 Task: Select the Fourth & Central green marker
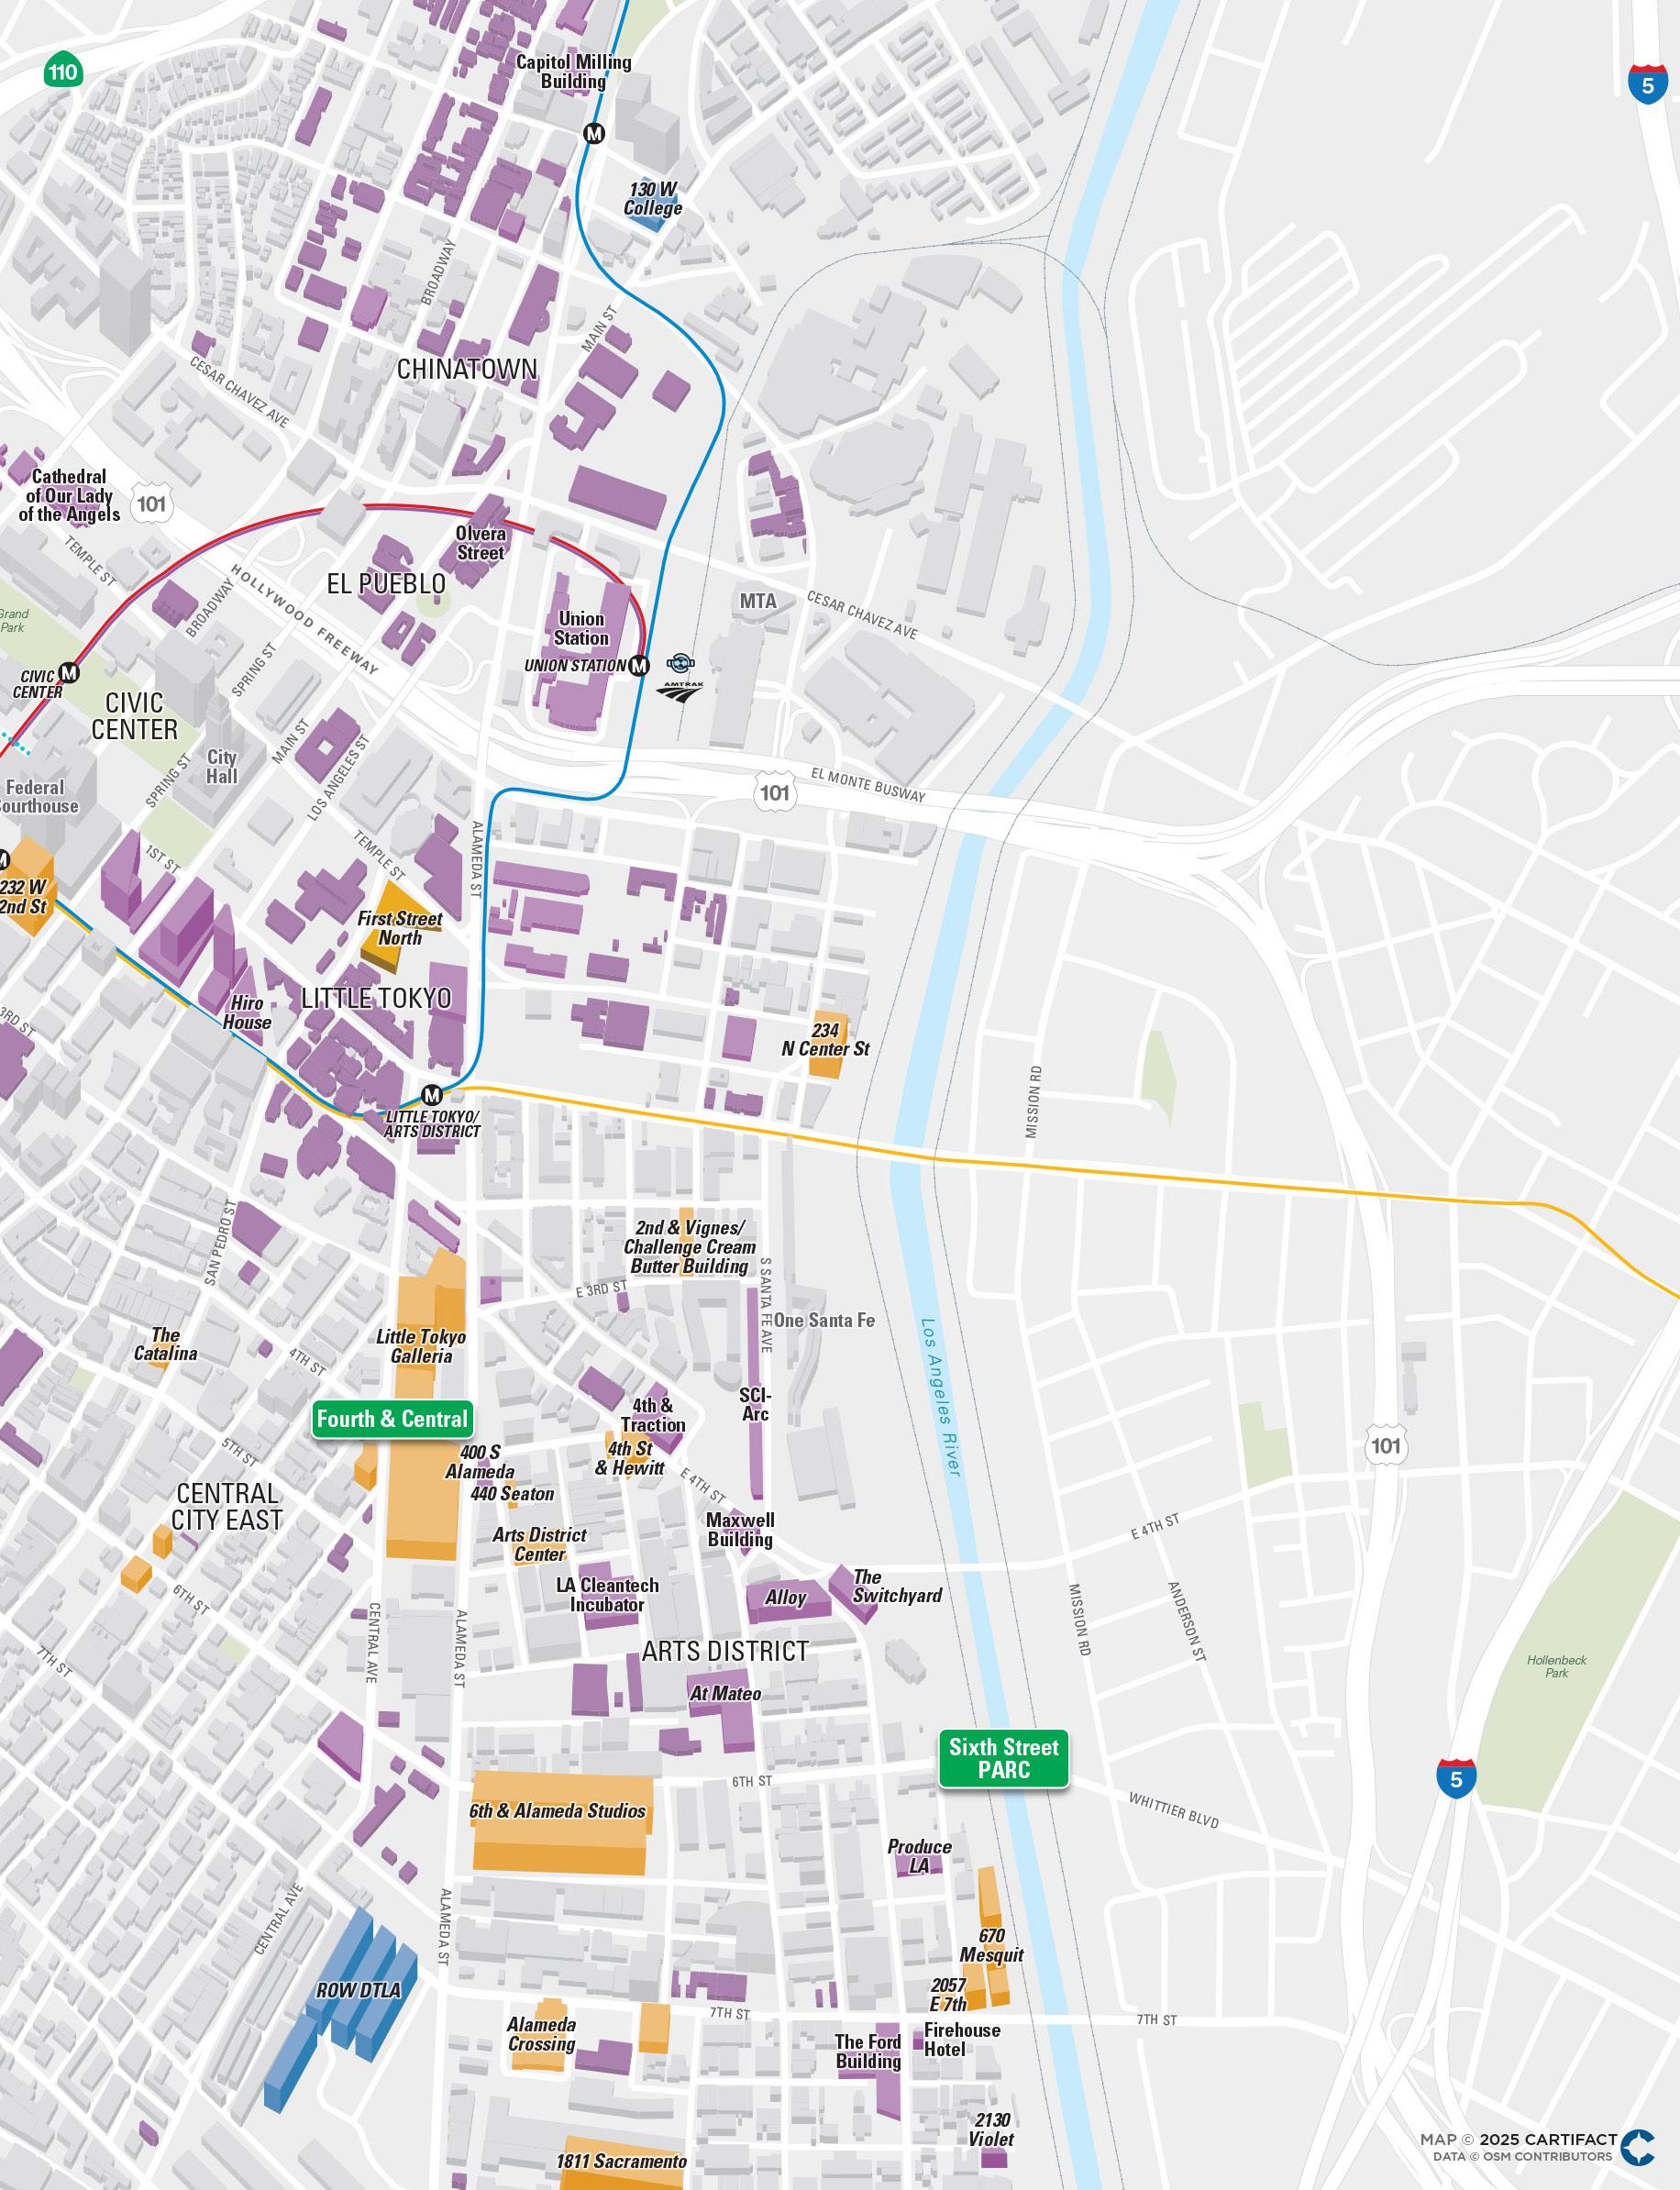392,1419
